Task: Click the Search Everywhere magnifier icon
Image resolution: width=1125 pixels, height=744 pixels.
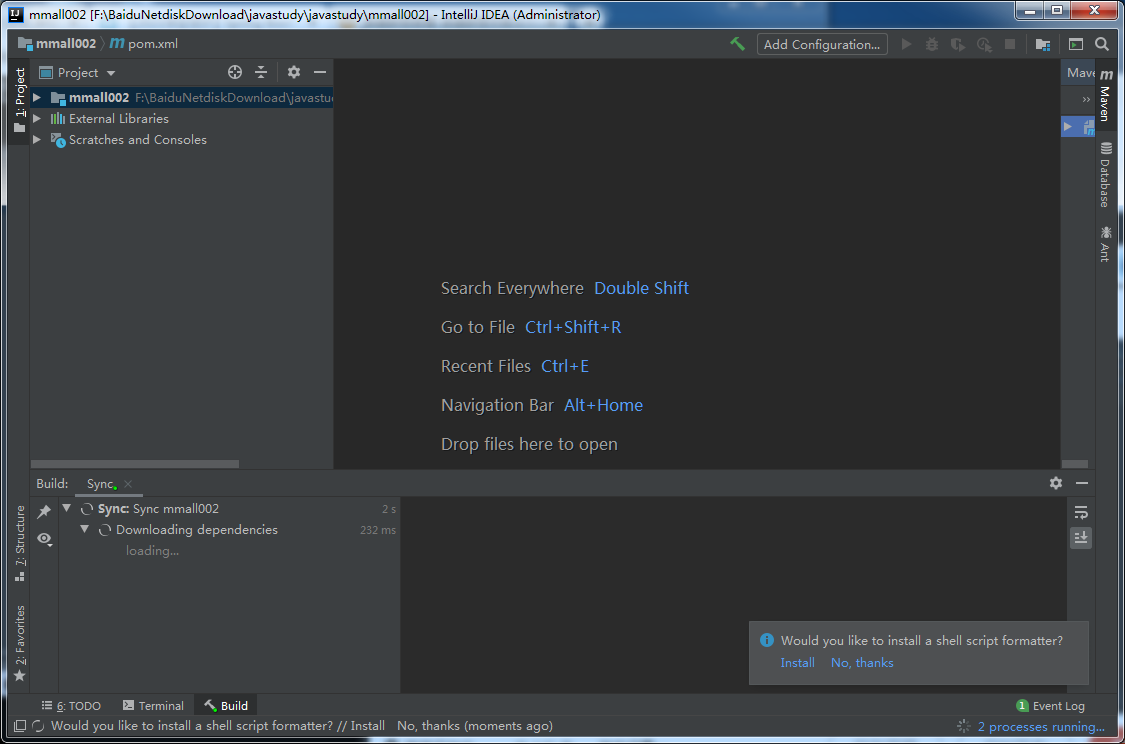Action: point(1102,44)
